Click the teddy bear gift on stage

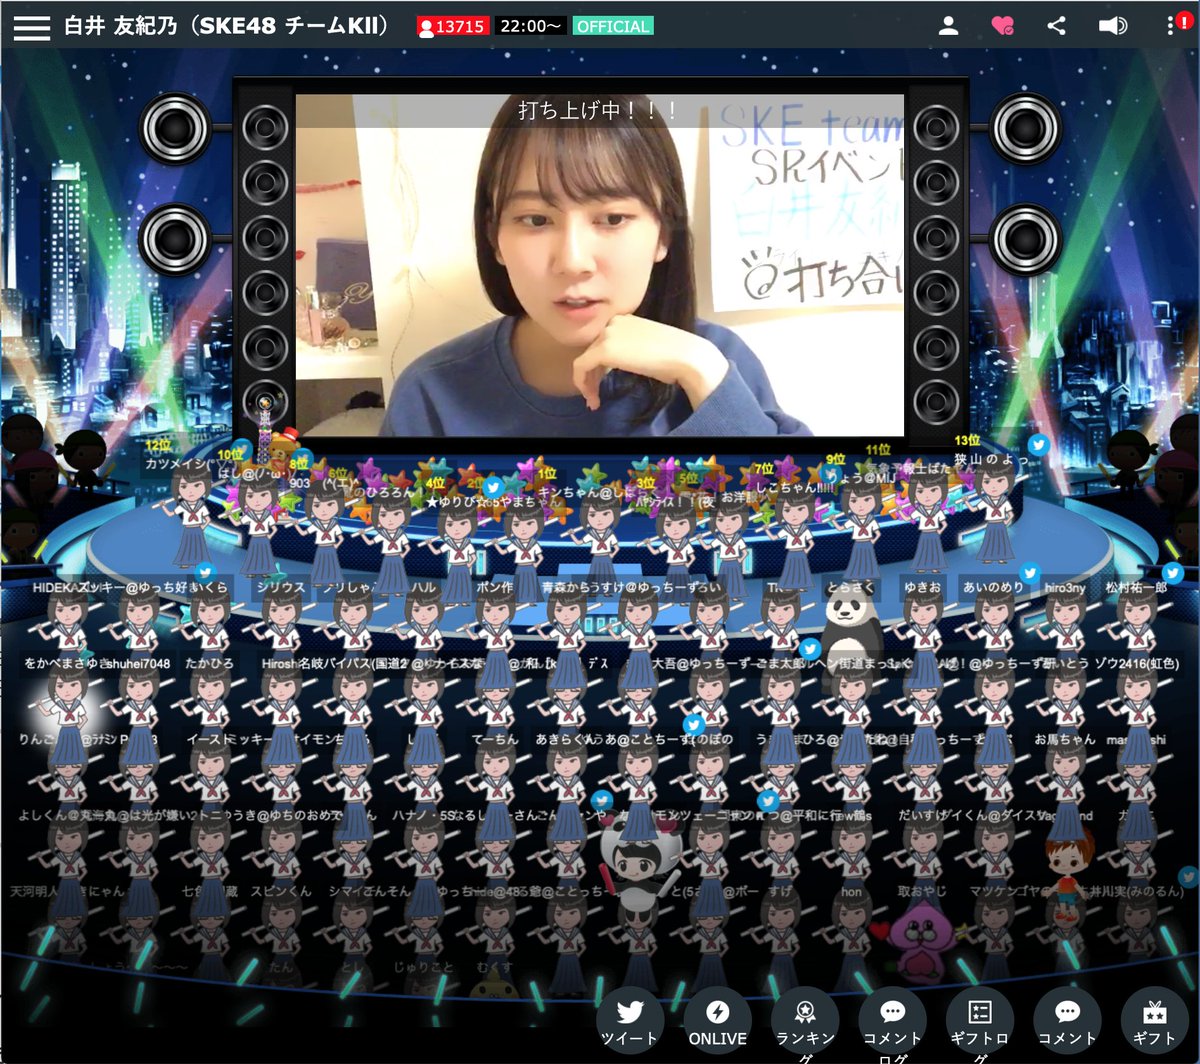pyautogui.click(x=288, y=452)
